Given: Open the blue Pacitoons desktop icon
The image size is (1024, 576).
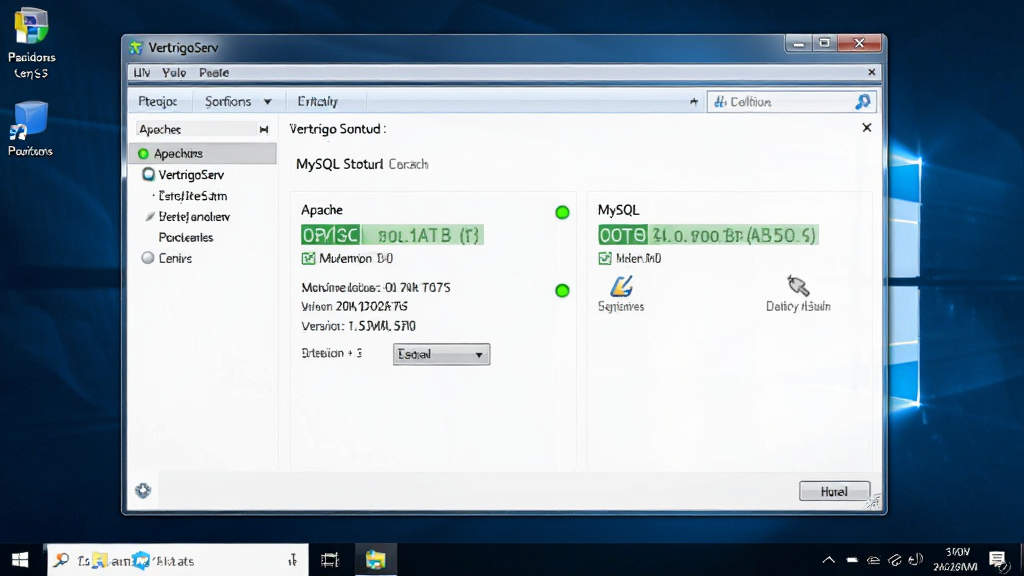Looking at the screenshot, I should pos(29,121).
